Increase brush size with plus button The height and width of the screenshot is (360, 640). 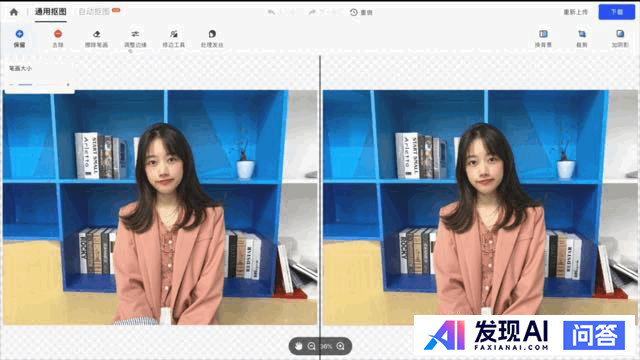coord(68,84)
